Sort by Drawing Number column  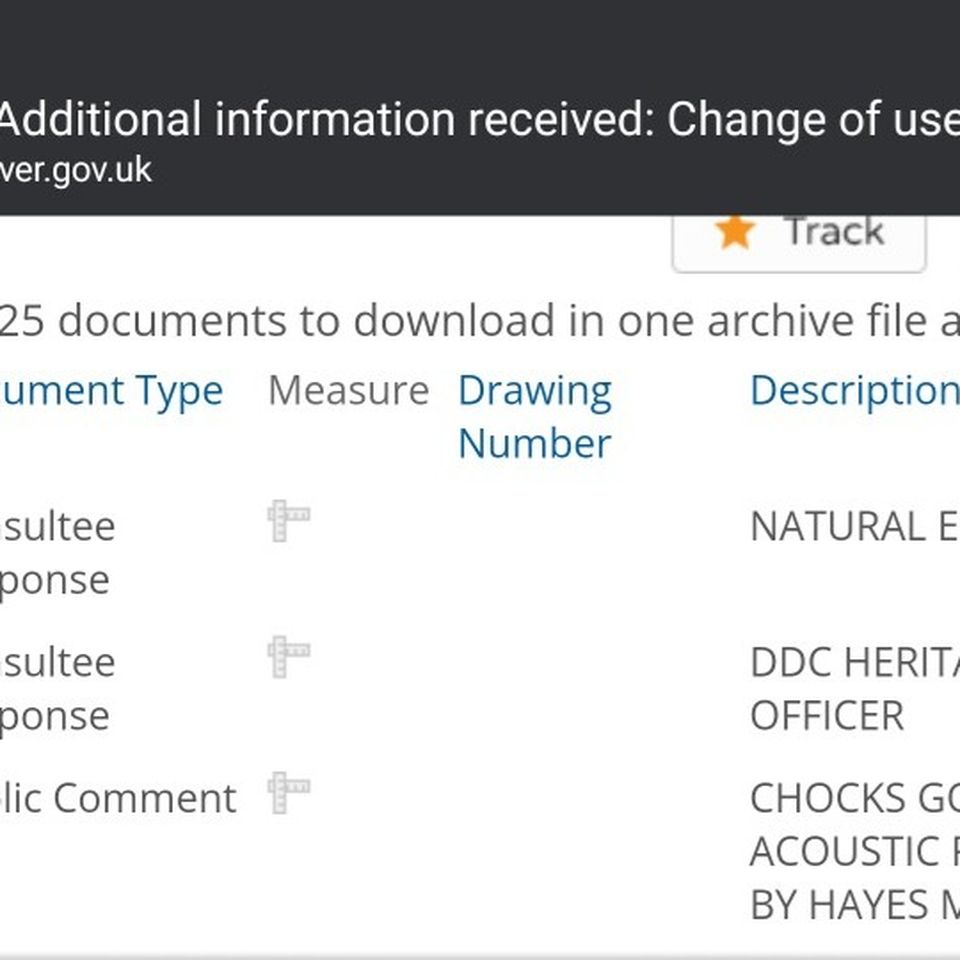pos(534,417)
